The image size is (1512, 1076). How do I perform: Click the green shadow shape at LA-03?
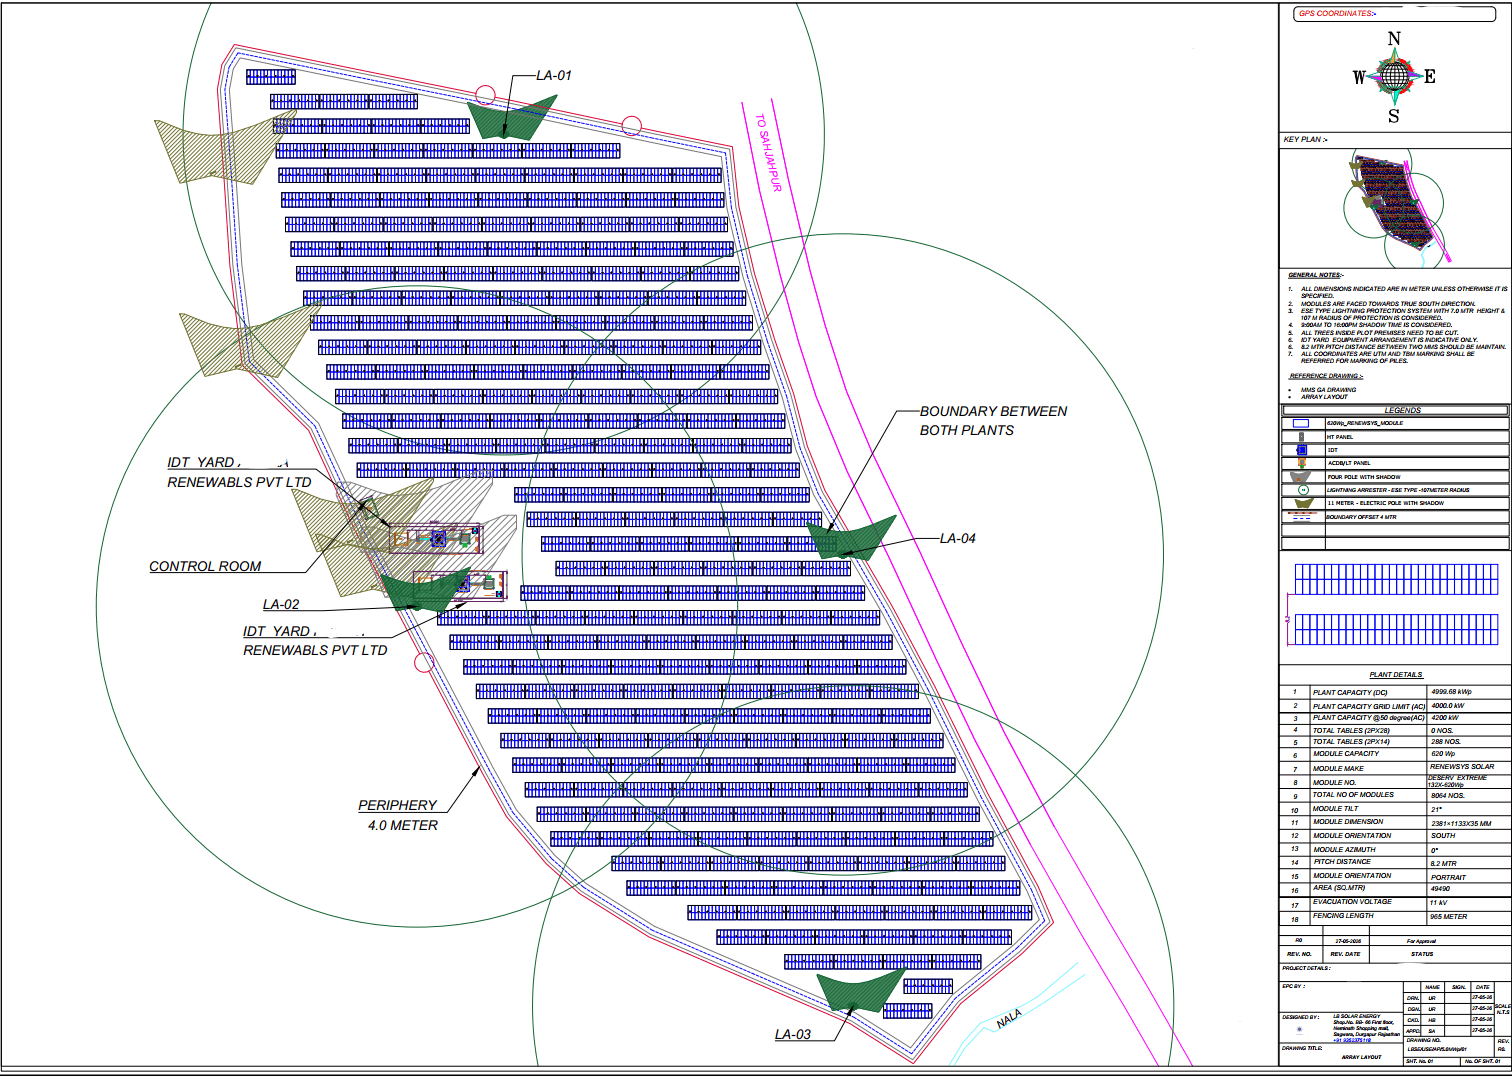pyautogui.click(x=862, y=990)
